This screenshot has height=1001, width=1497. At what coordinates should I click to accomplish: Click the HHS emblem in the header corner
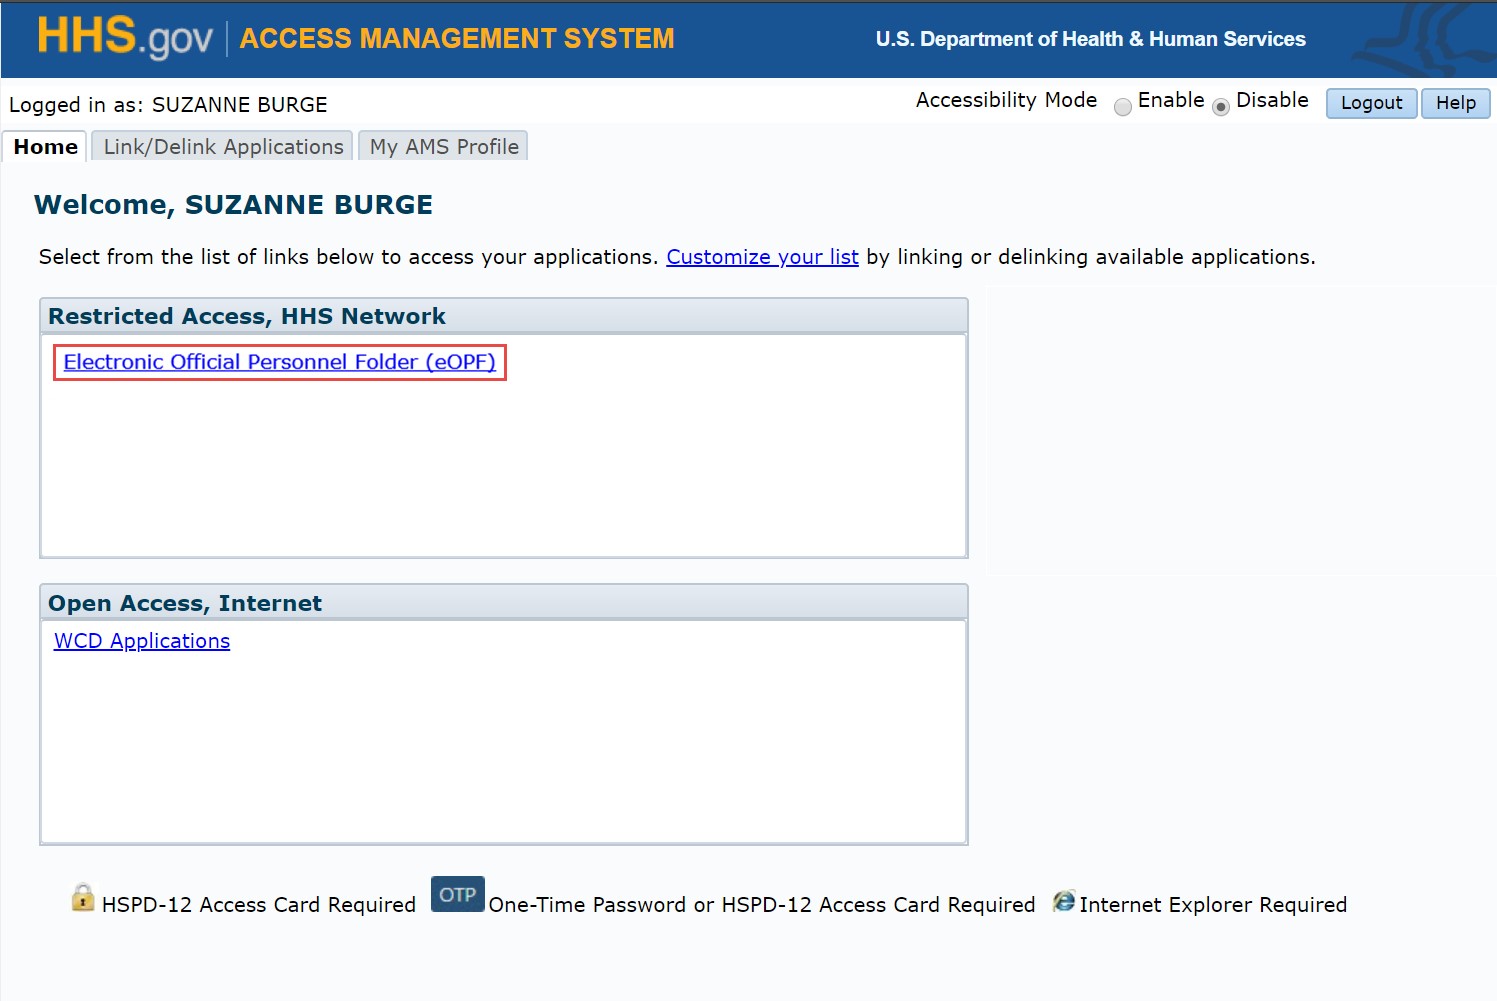point(1430,38)
